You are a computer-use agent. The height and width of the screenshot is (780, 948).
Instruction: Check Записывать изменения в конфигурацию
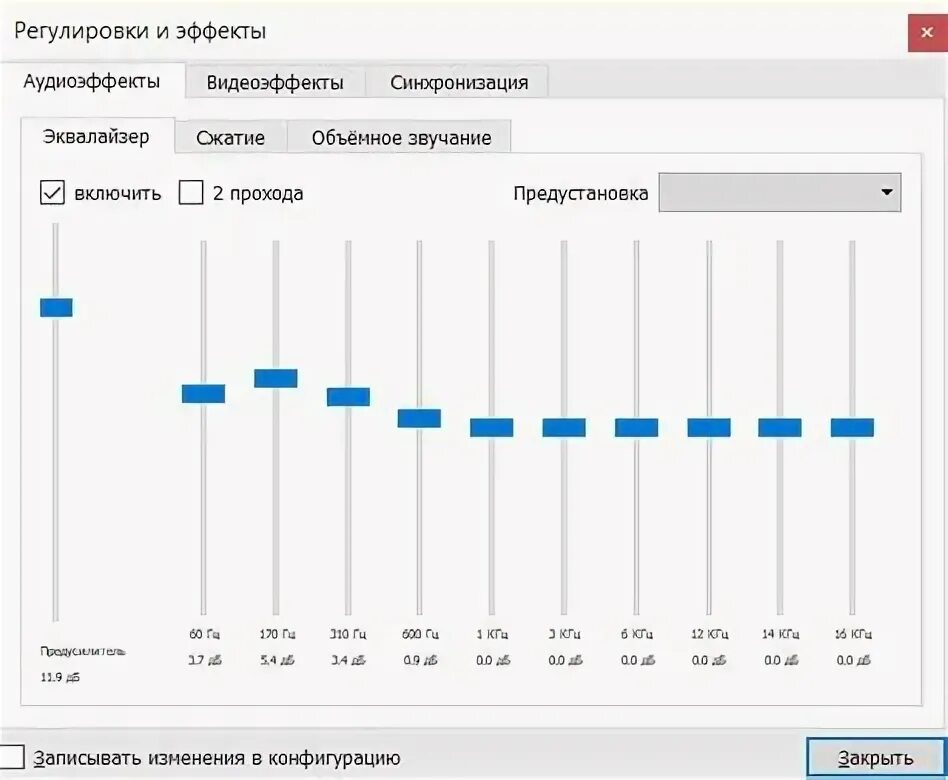pyautogui.click(x=11, y=757)
